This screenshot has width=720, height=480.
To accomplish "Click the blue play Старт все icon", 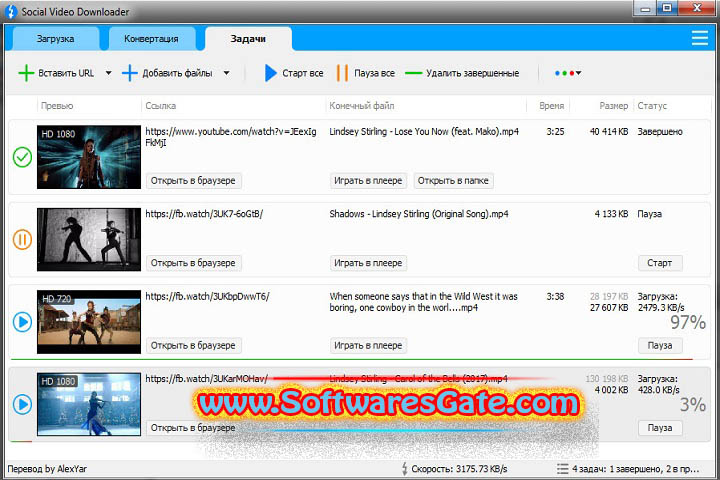I will pyautogui.click(x=270, y=73).
